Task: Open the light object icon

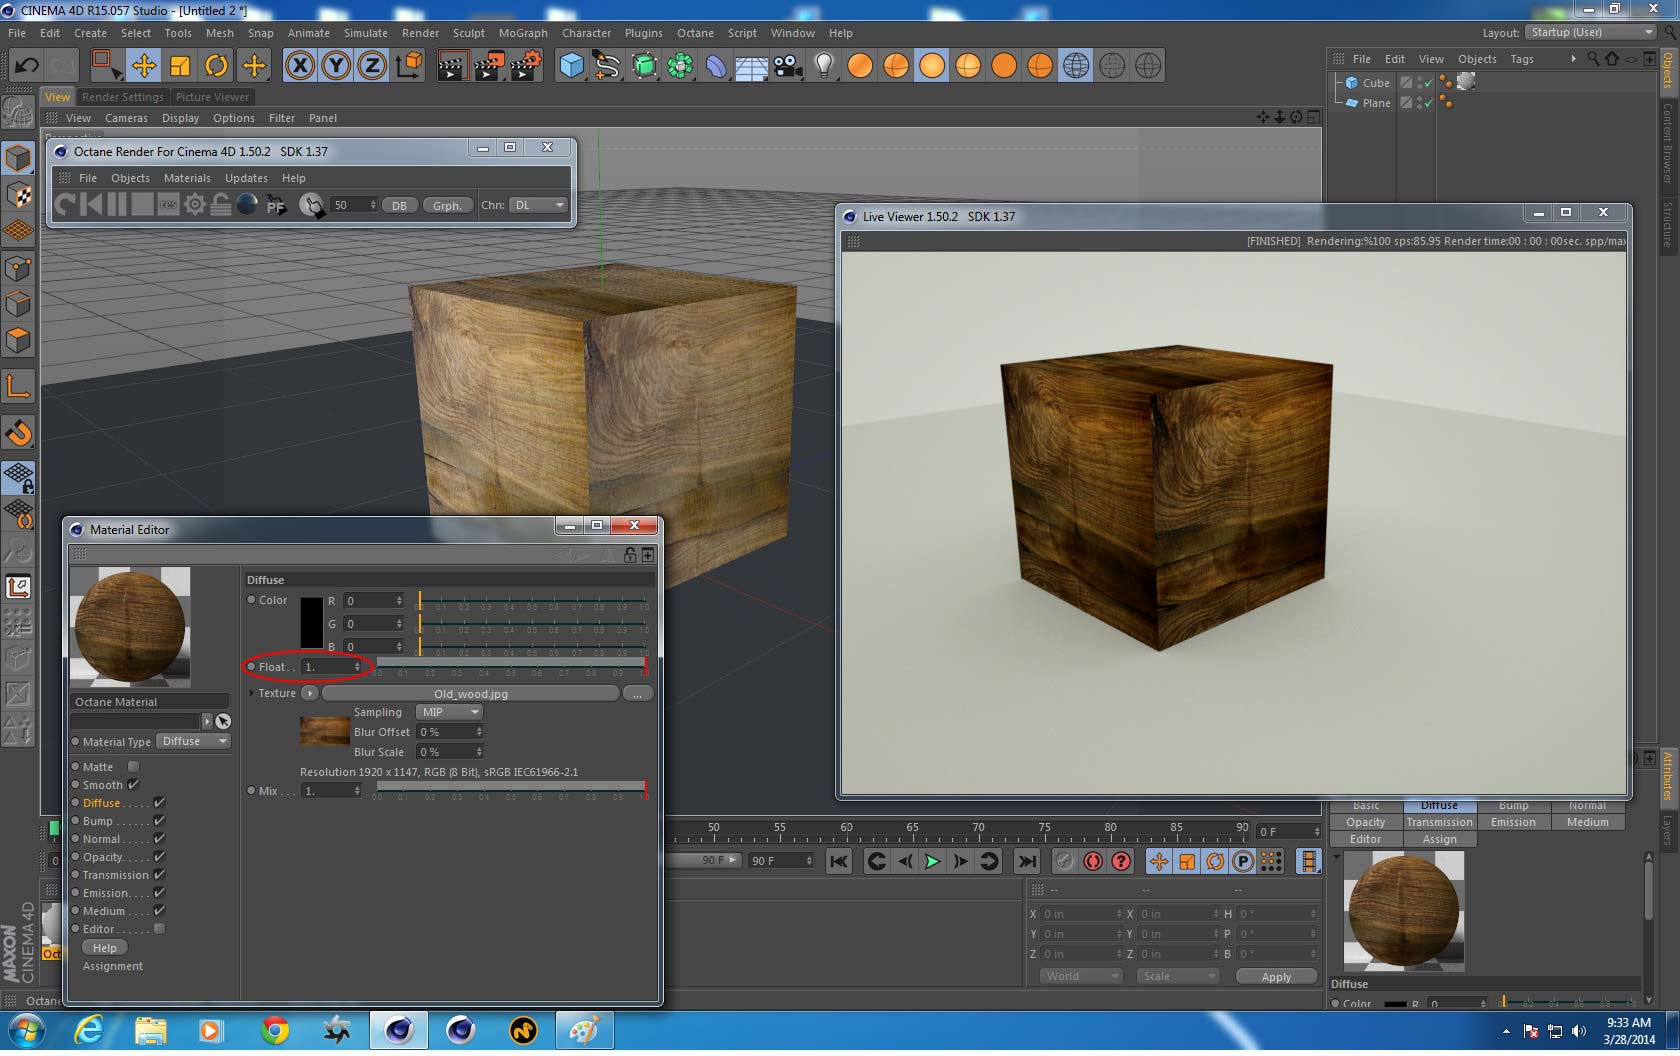Action: pyautogui.click(x=823, y=66)
